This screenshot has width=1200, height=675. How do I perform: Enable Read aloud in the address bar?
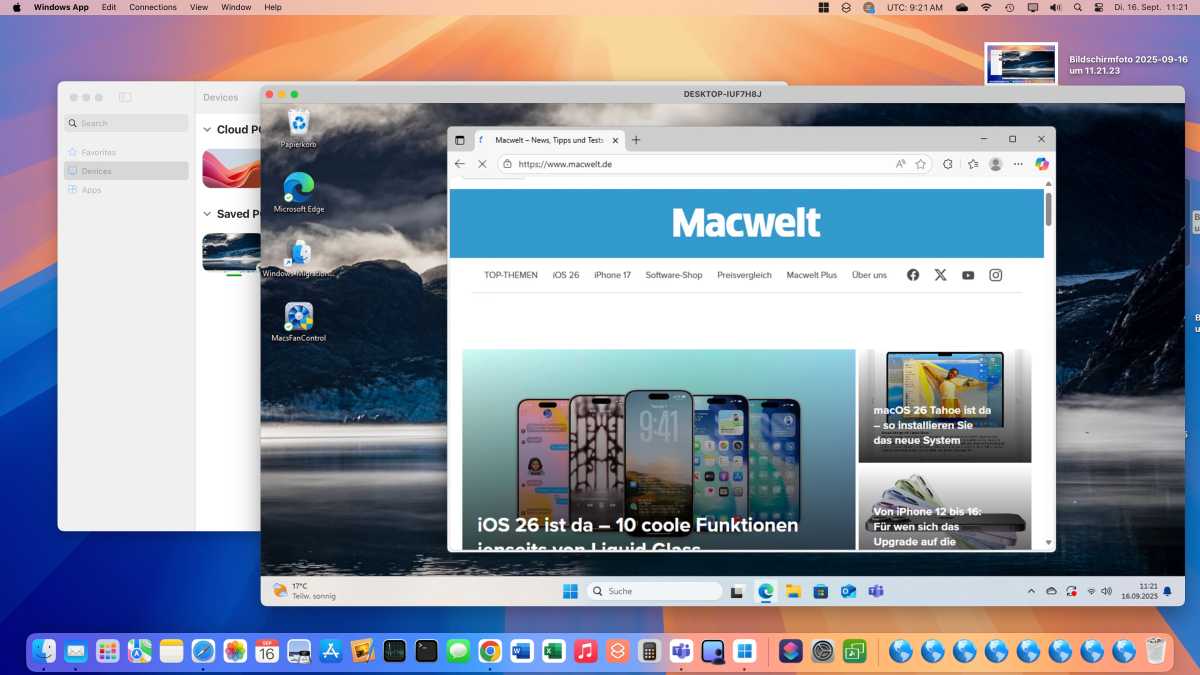[899, 163]
